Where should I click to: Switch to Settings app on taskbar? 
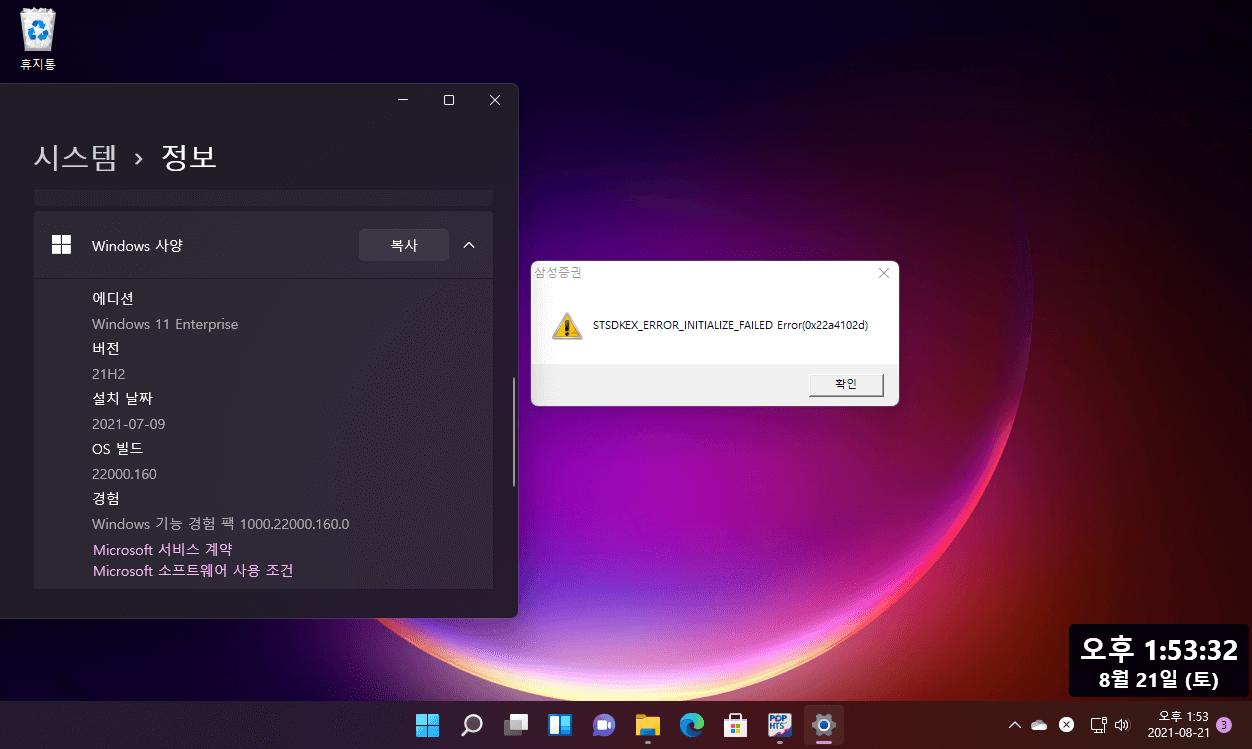click(x=824, y=725)
